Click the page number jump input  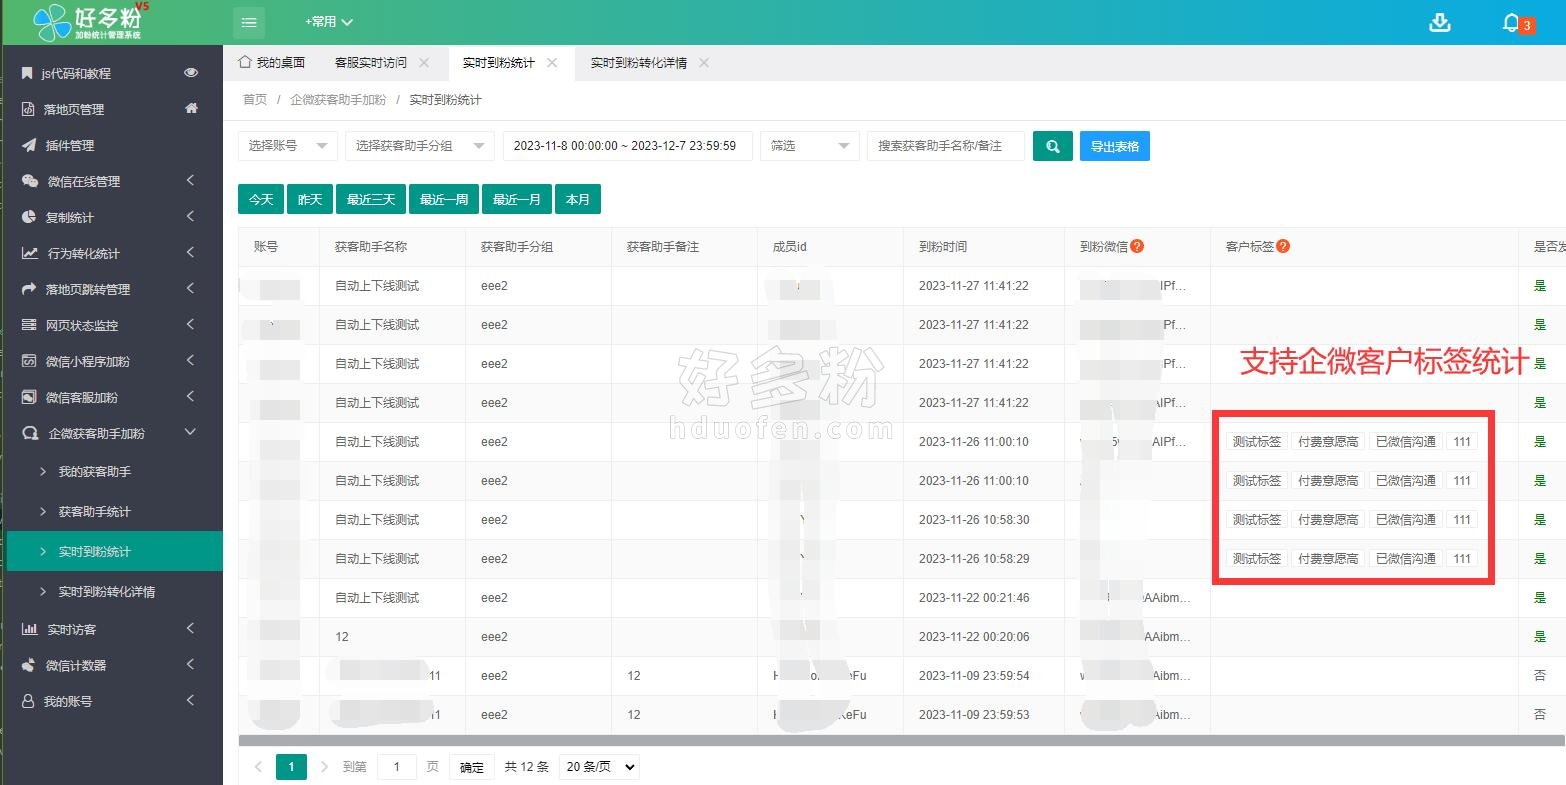pos(397,767)
